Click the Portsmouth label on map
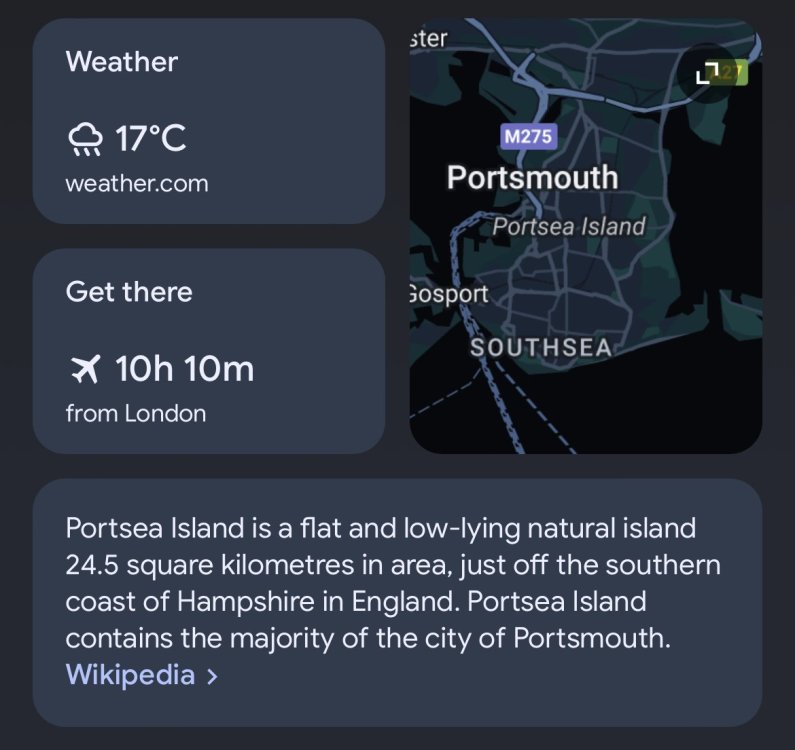 (532, 177)
